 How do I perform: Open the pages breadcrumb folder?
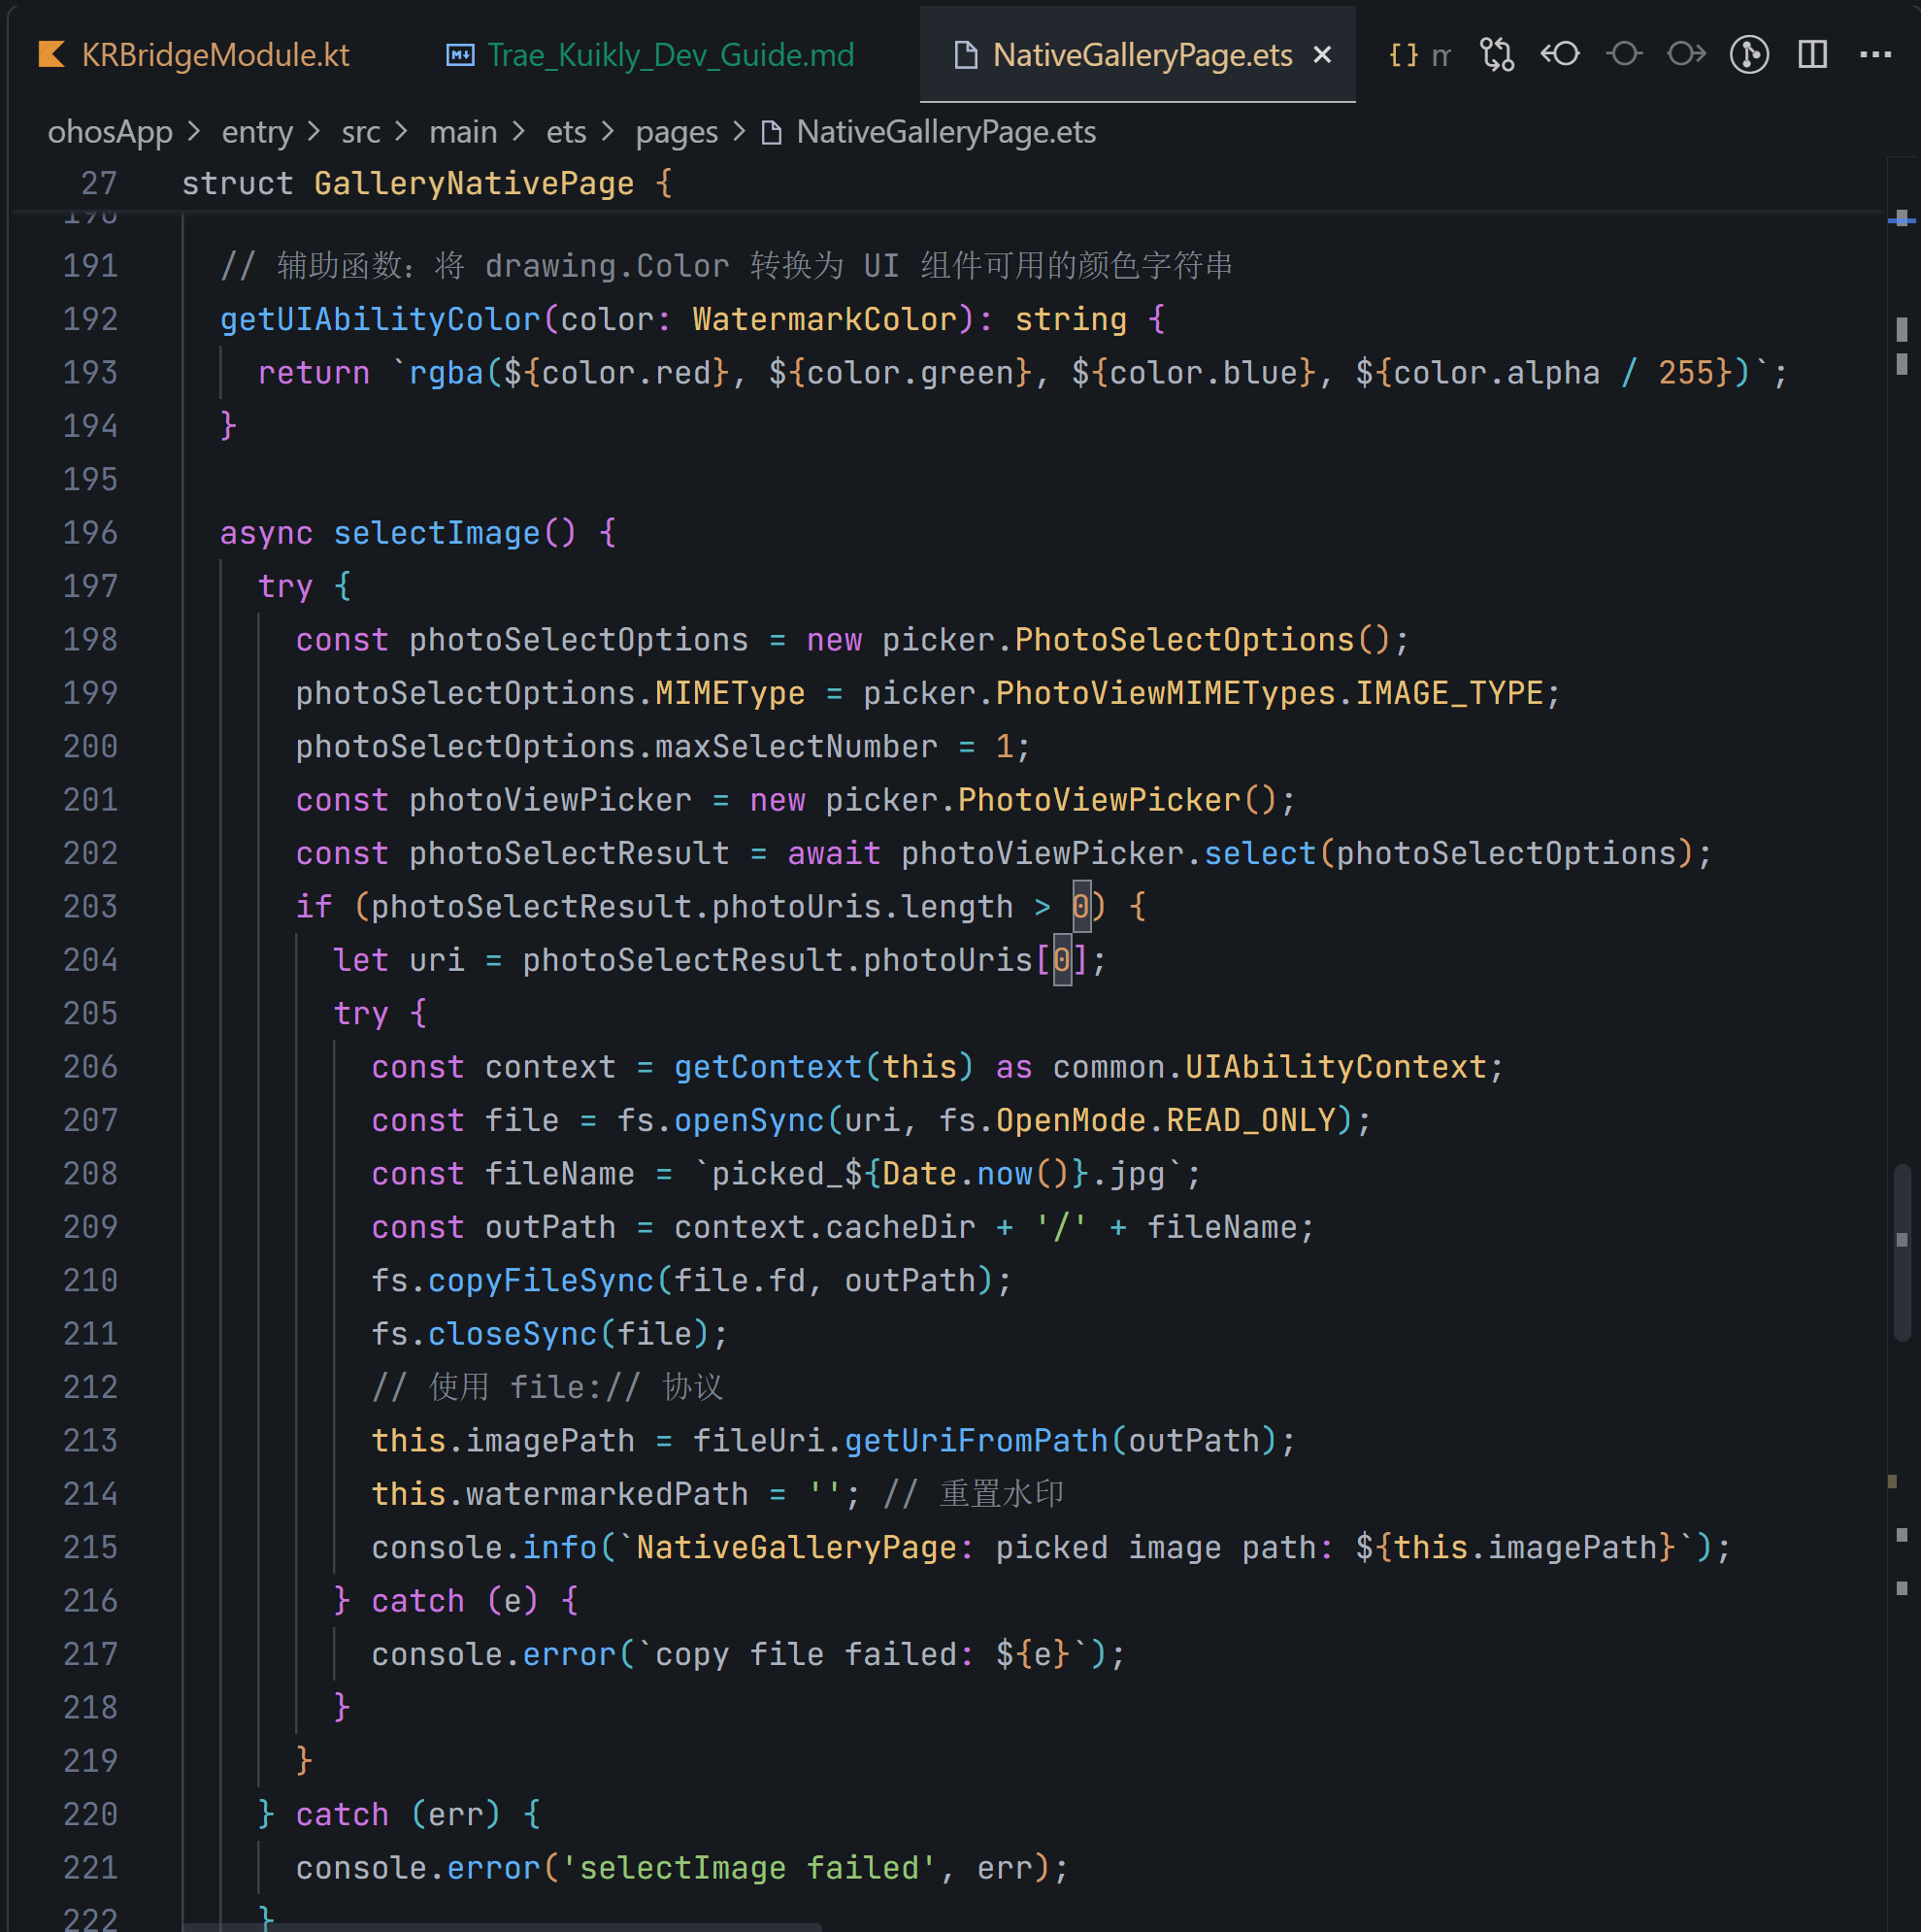click(676, 132)
